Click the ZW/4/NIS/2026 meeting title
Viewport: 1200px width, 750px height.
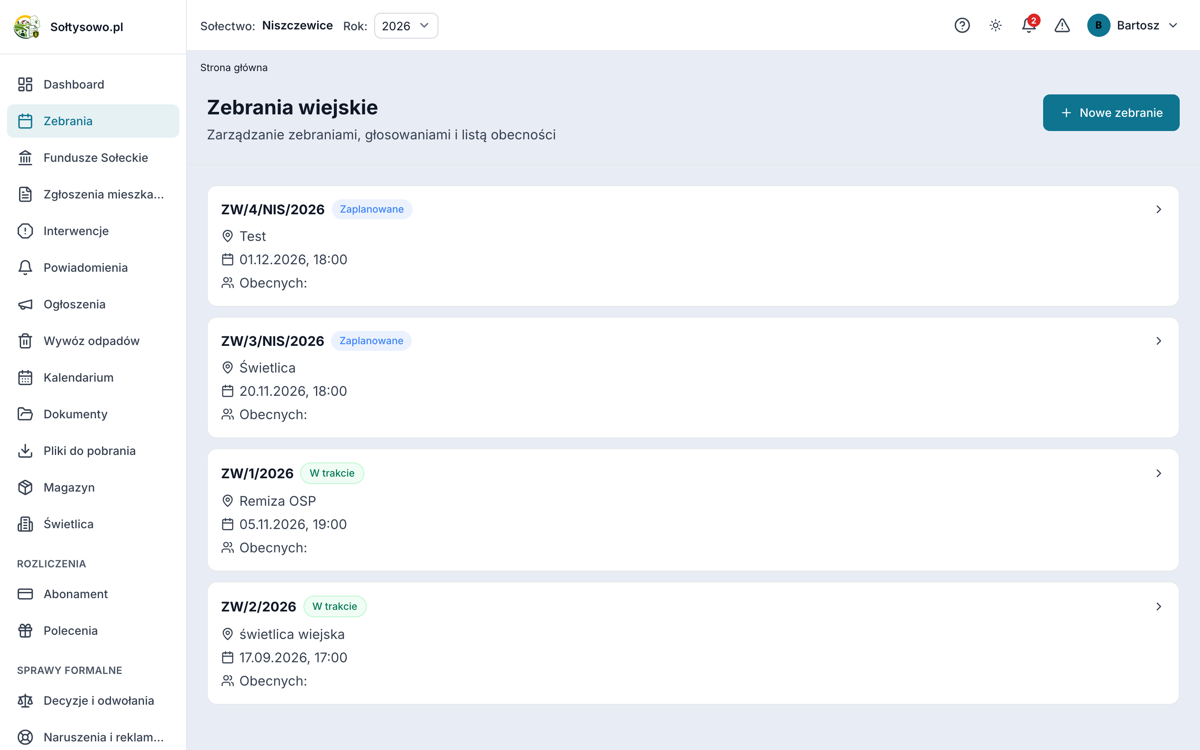273,209
